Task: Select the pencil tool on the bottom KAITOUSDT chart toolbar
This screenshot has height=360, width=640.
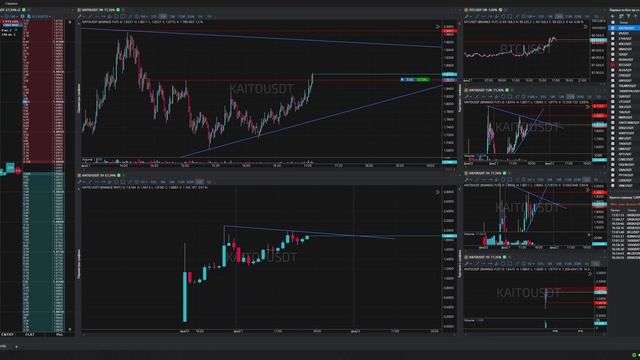Action: pyautogui.click(x=80, y=182)
